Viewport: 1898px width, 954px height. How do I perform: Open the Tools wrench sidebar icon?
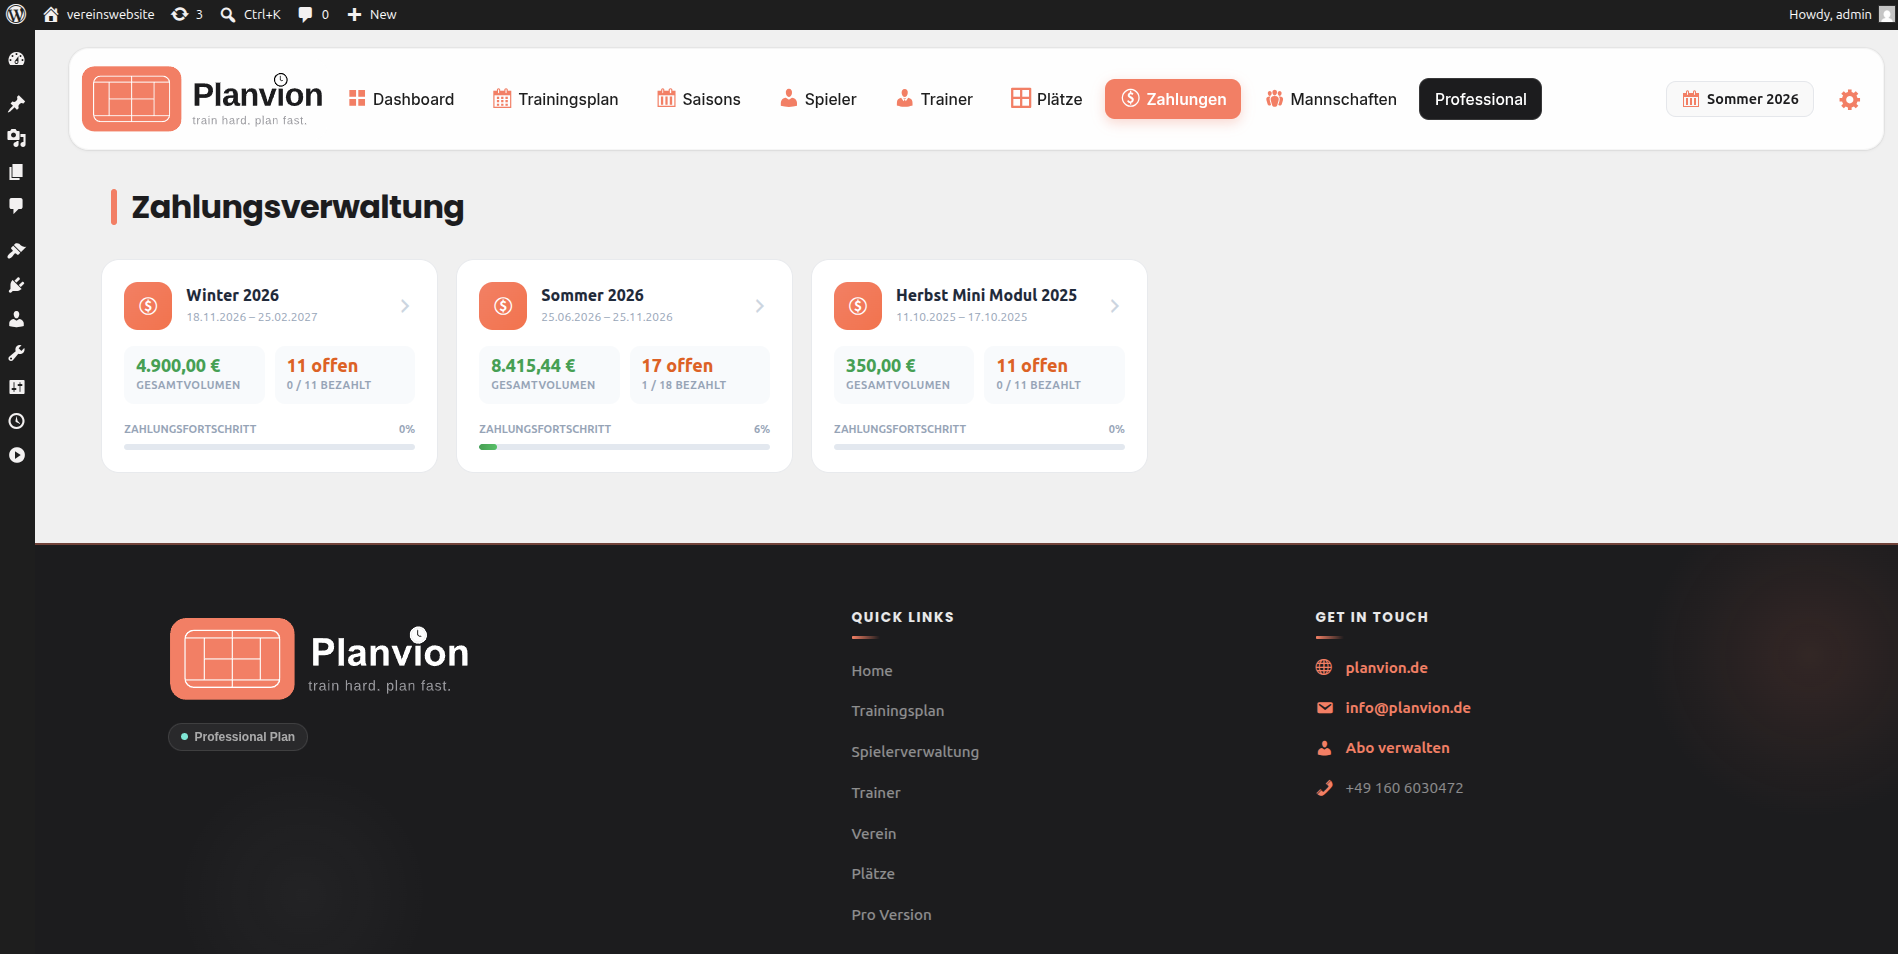click(16, 353)
